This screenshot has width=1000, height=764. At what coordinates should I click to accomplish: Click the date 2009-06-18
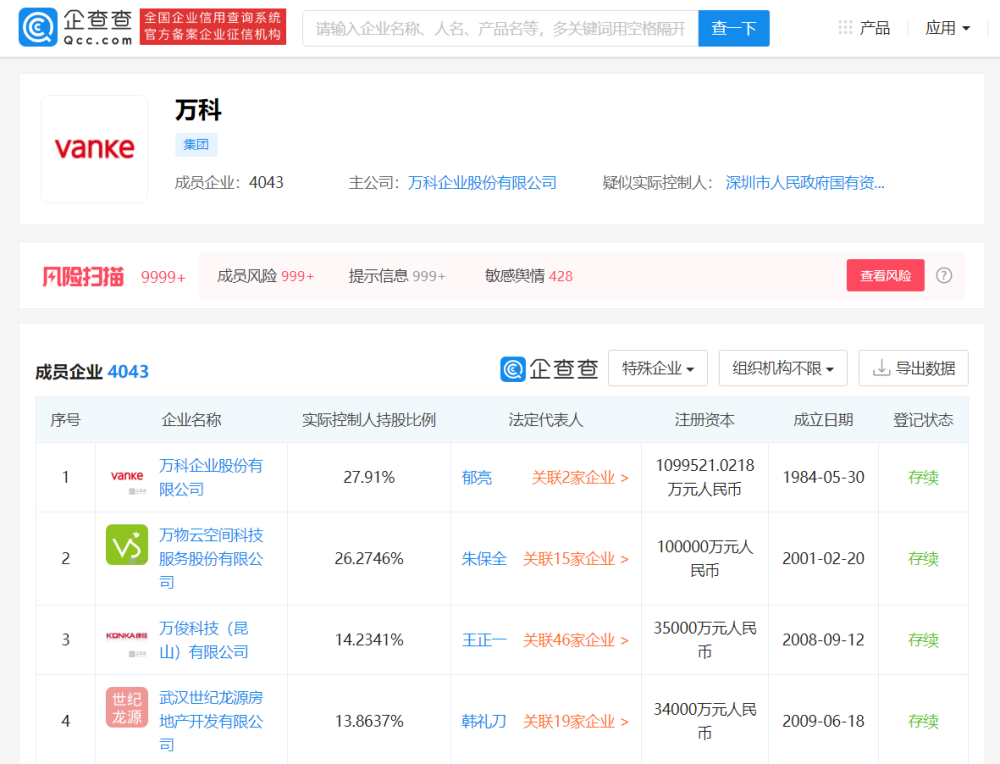[x=823, y=721]
